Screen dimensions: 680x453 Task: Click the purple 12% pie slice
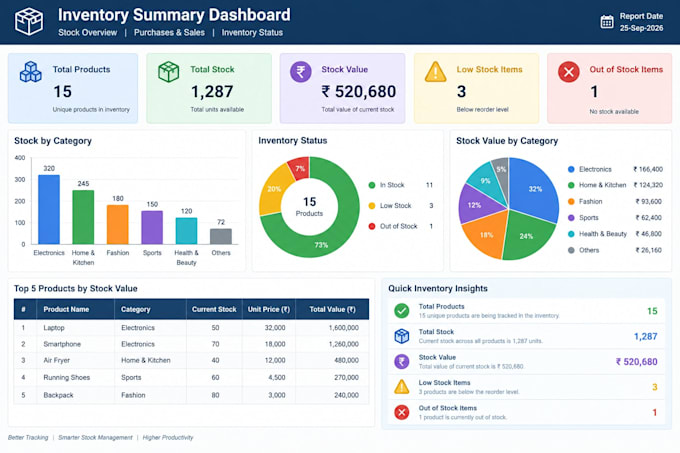475,205
